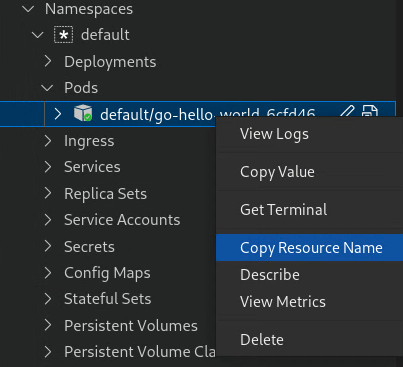Click the save icon on the pod row
The image size is (403, 367).
370,111
